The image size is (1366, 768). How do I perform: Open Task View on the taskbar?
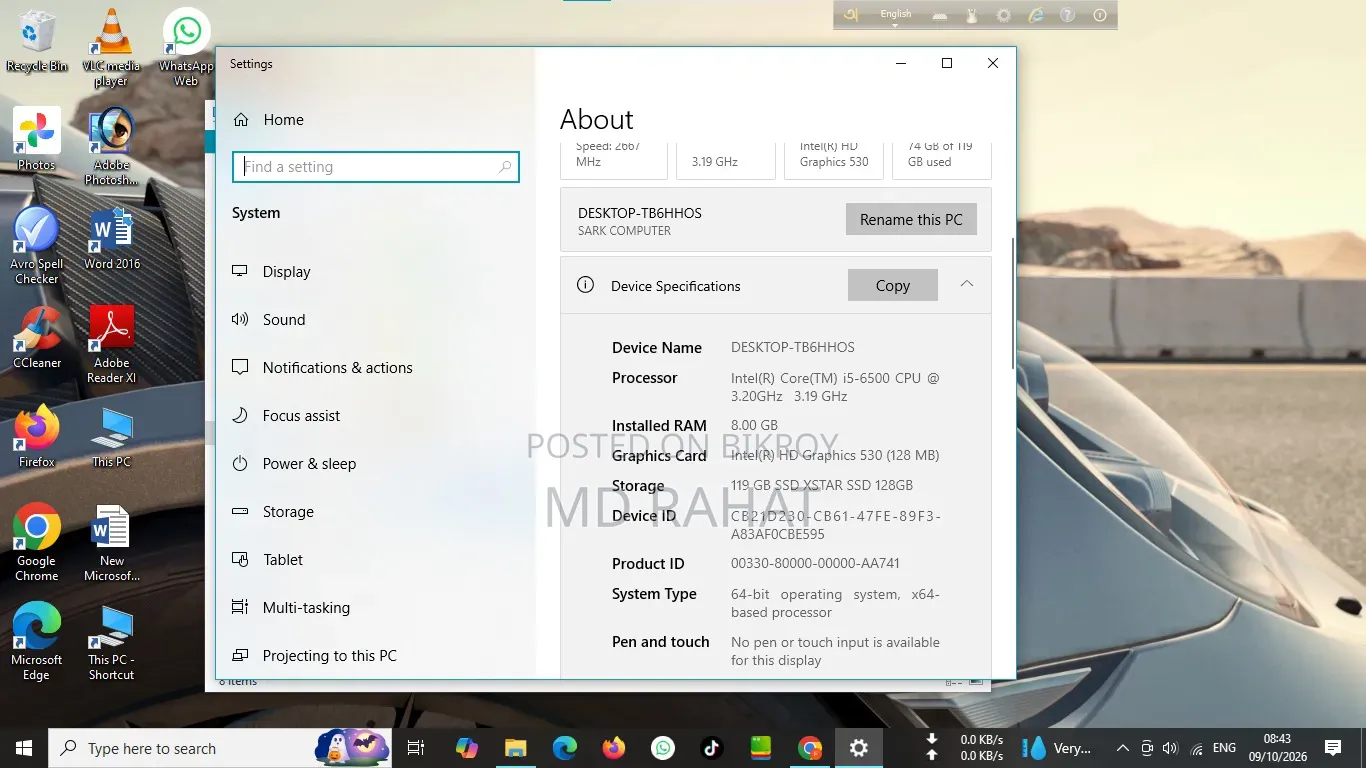(416, 748)
